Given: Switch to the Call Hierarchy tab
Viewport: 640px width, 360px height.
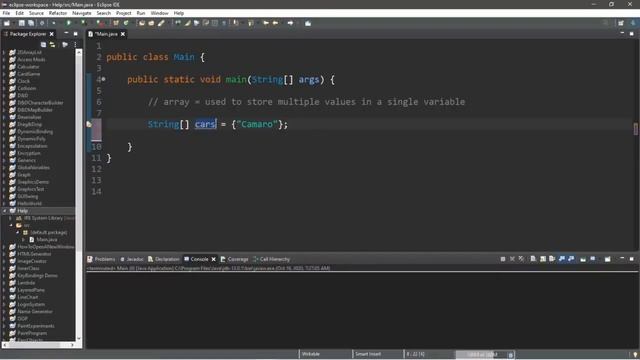Looking at the screenshot, I should point(271,259).
